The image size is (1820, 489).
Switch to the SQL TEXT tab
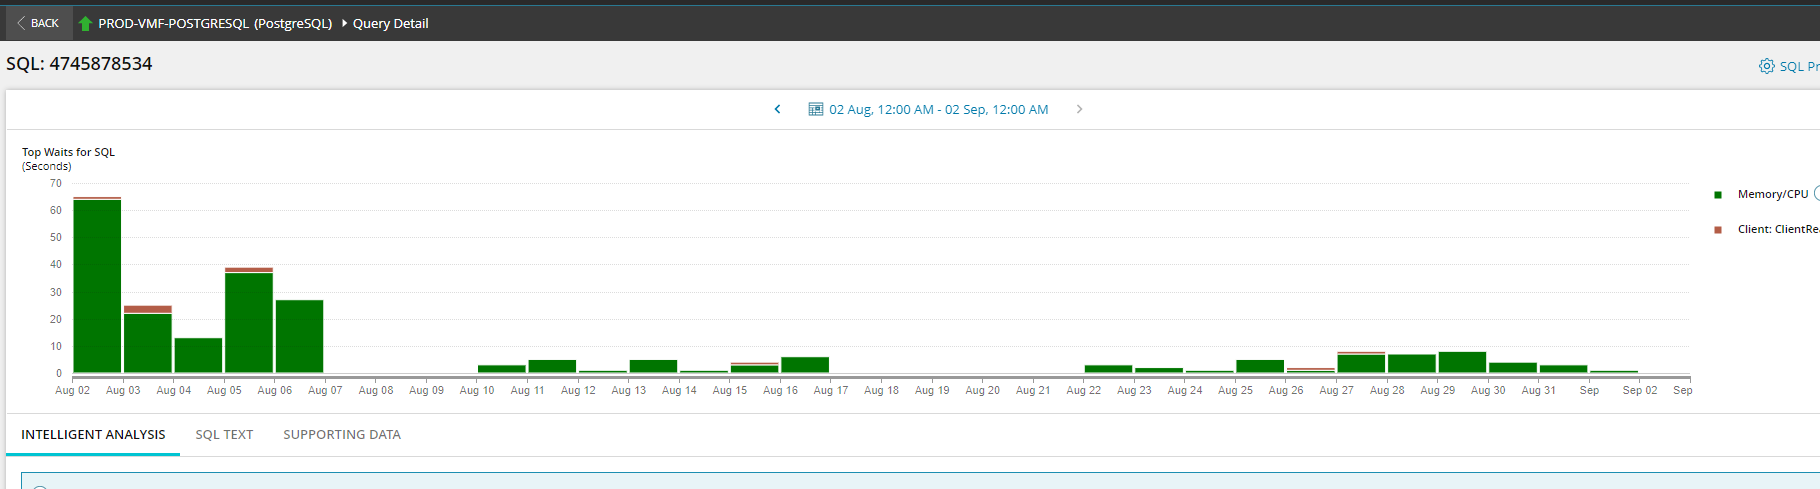tap(224, 434)
